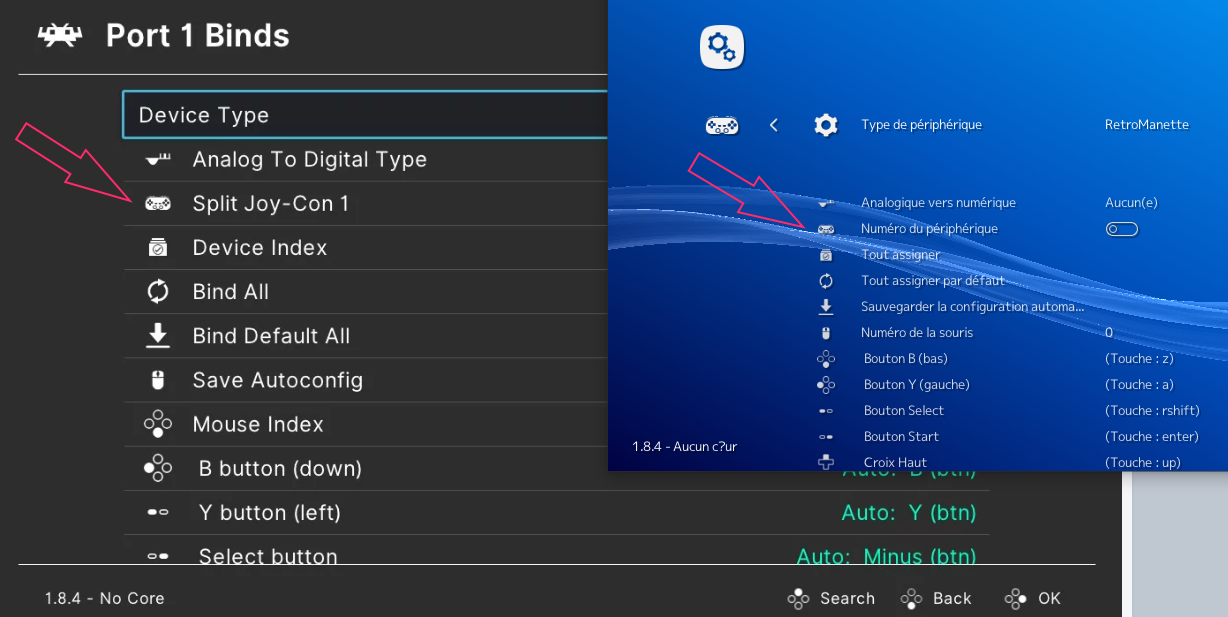Click the clipboard icon next to Device Index
Screen dimensions: 1228x617
point(156,246)
